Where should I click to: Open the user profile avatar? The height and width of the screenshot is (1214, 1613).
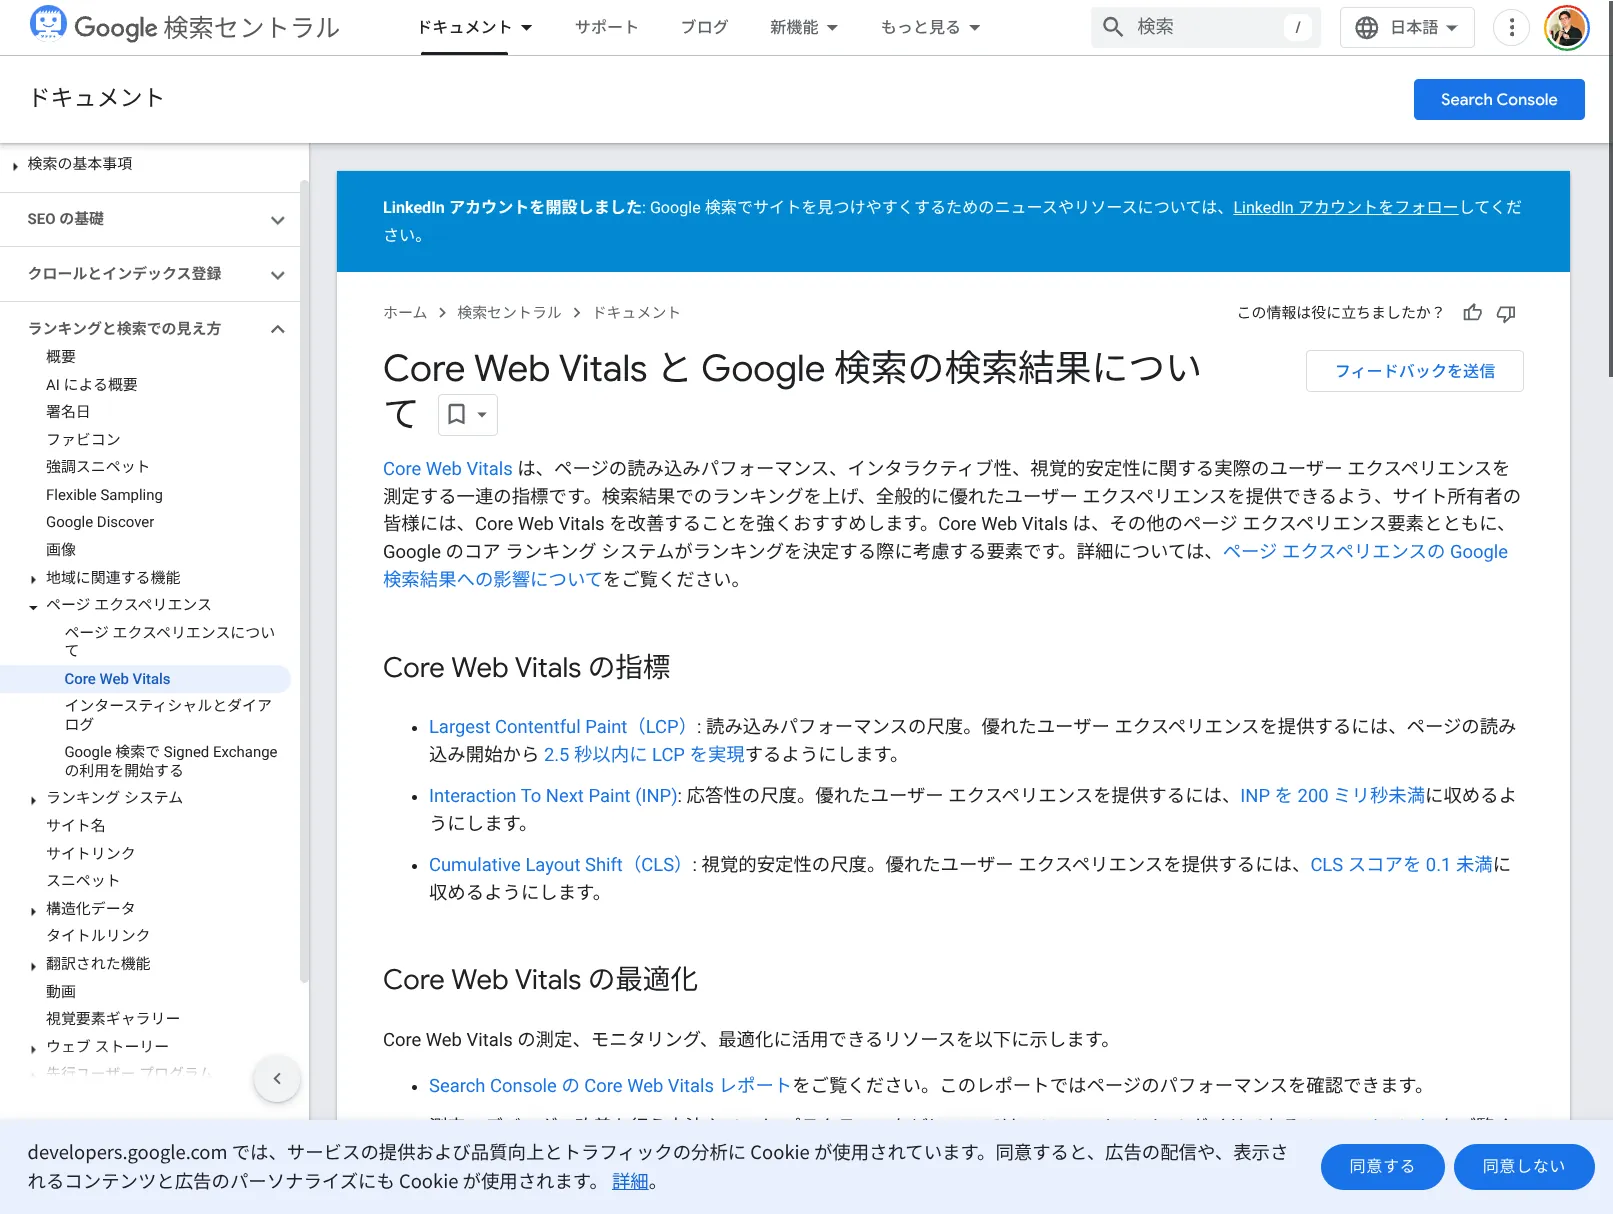[x=1566, y=27]
